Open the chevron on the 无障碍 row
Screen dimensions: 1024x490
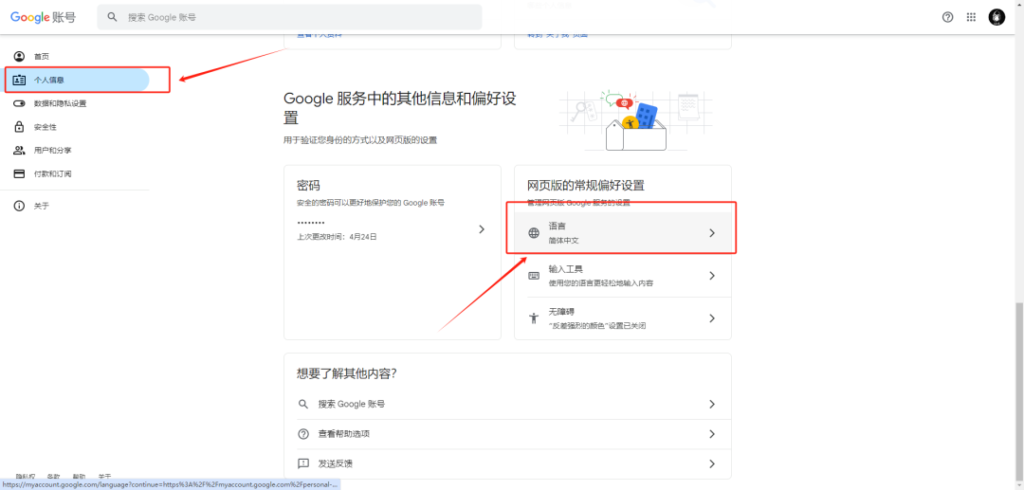click(x=712, y=318)
